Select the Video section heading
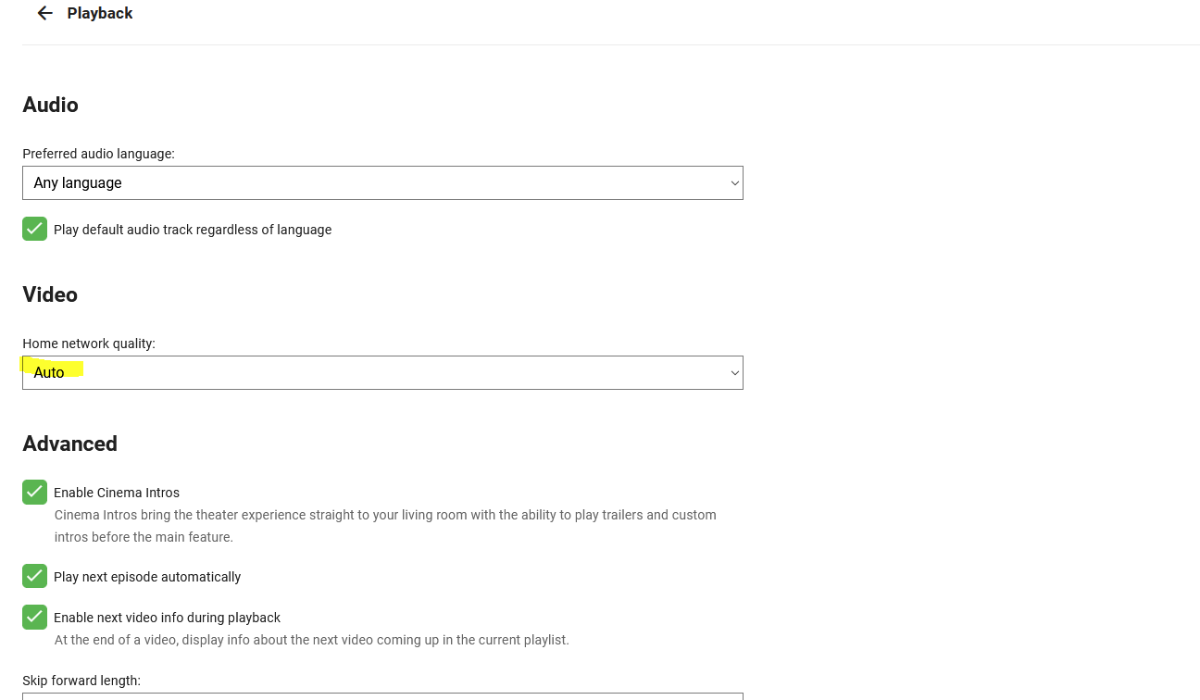1200x700 pixels. pyautogui.click(x=50, y=294)
